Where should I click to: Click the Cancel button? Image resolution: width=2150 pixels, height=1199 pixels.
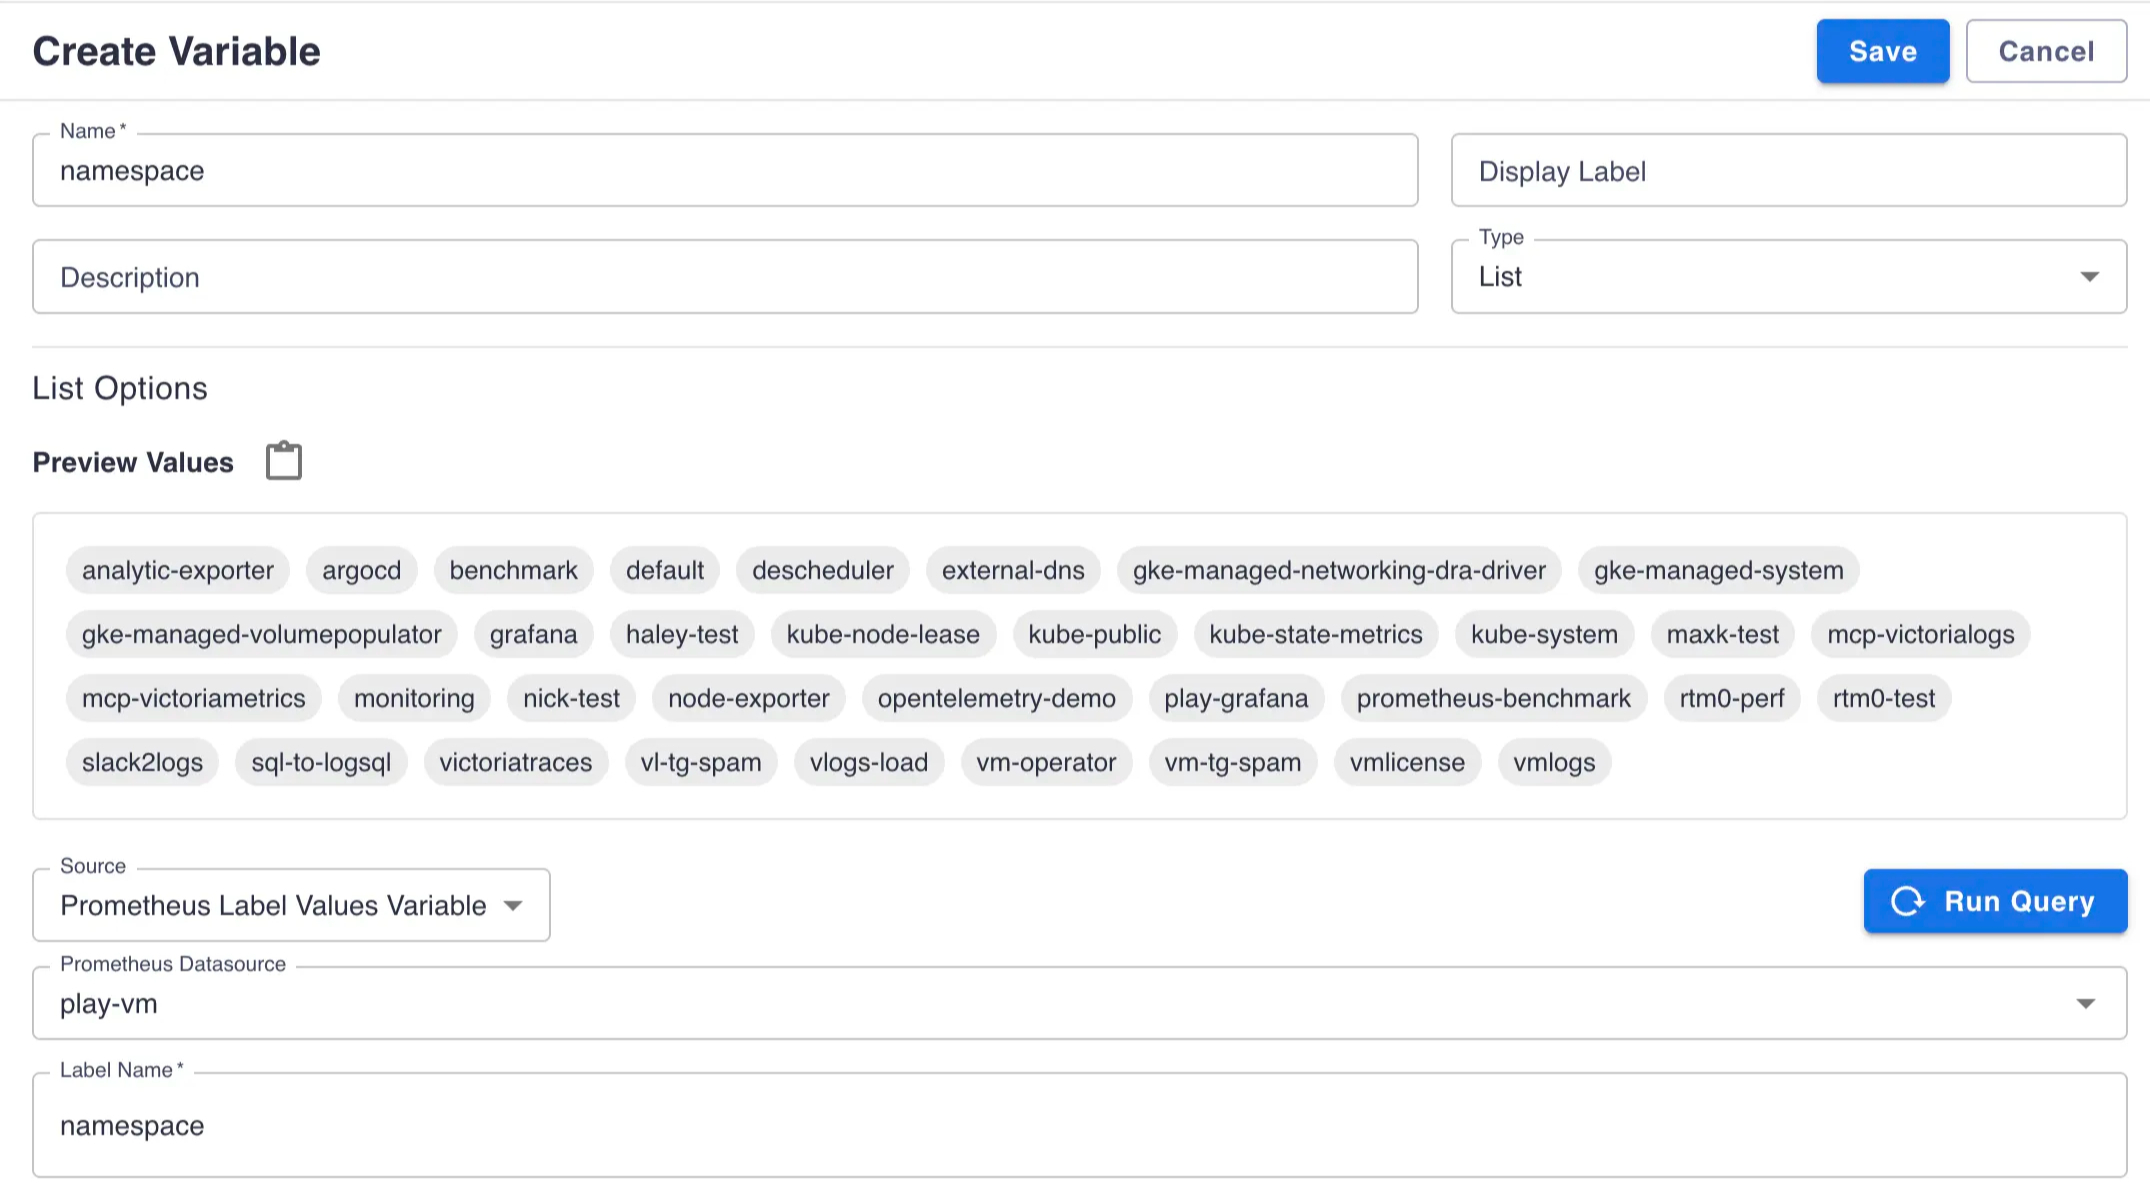coord(2046,51)
